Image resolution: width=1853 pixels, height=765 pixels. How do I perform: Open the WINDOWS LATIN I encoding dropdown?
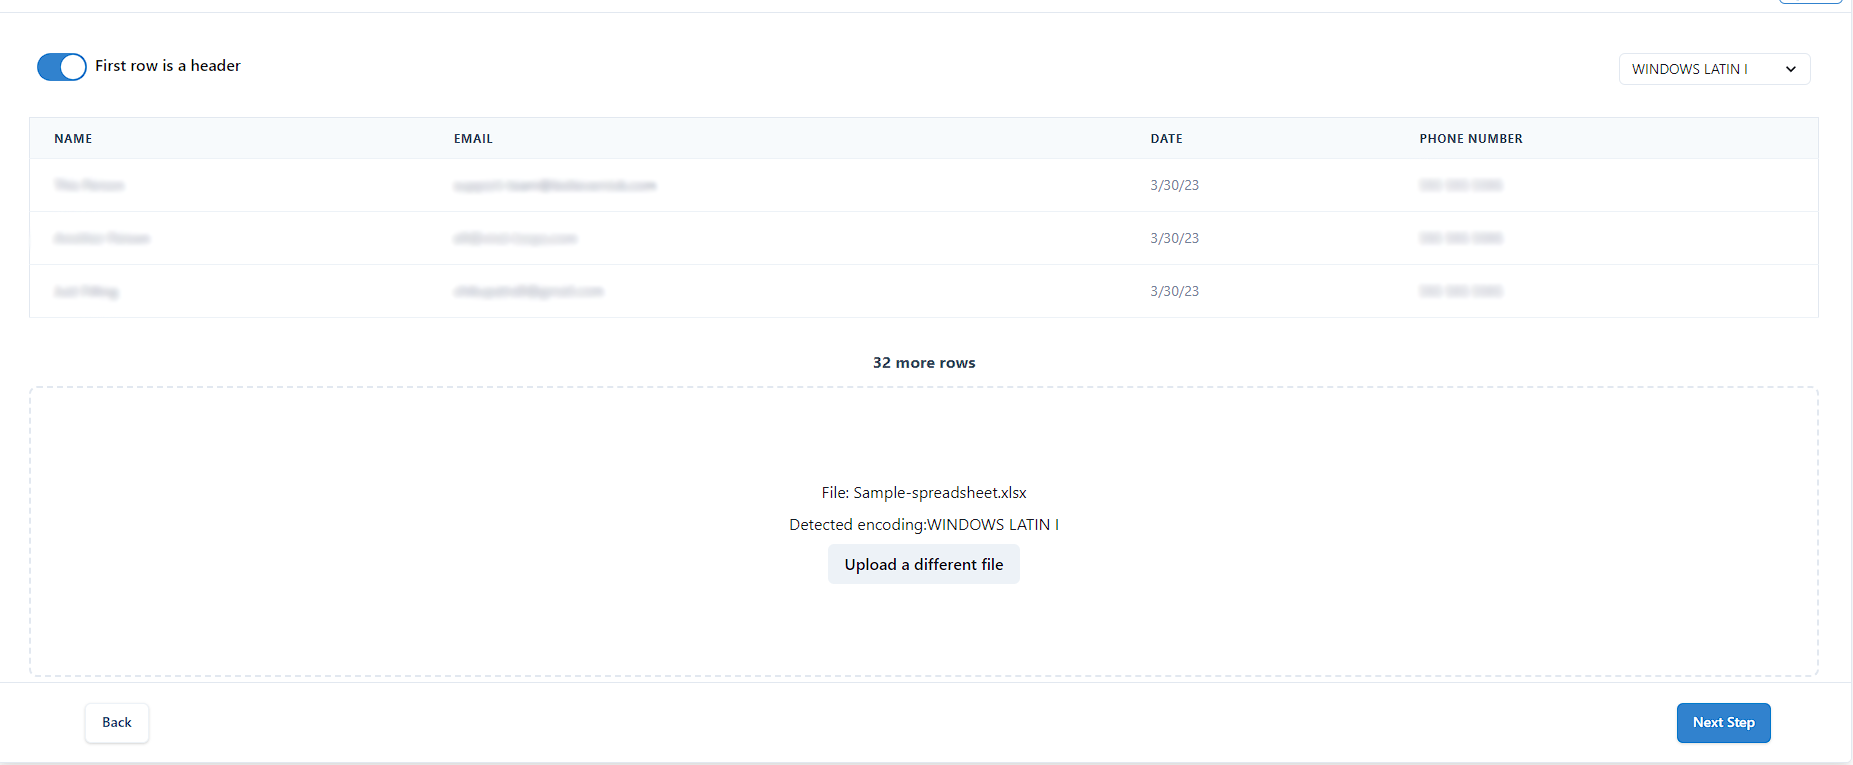click(x=1714, y=69)
